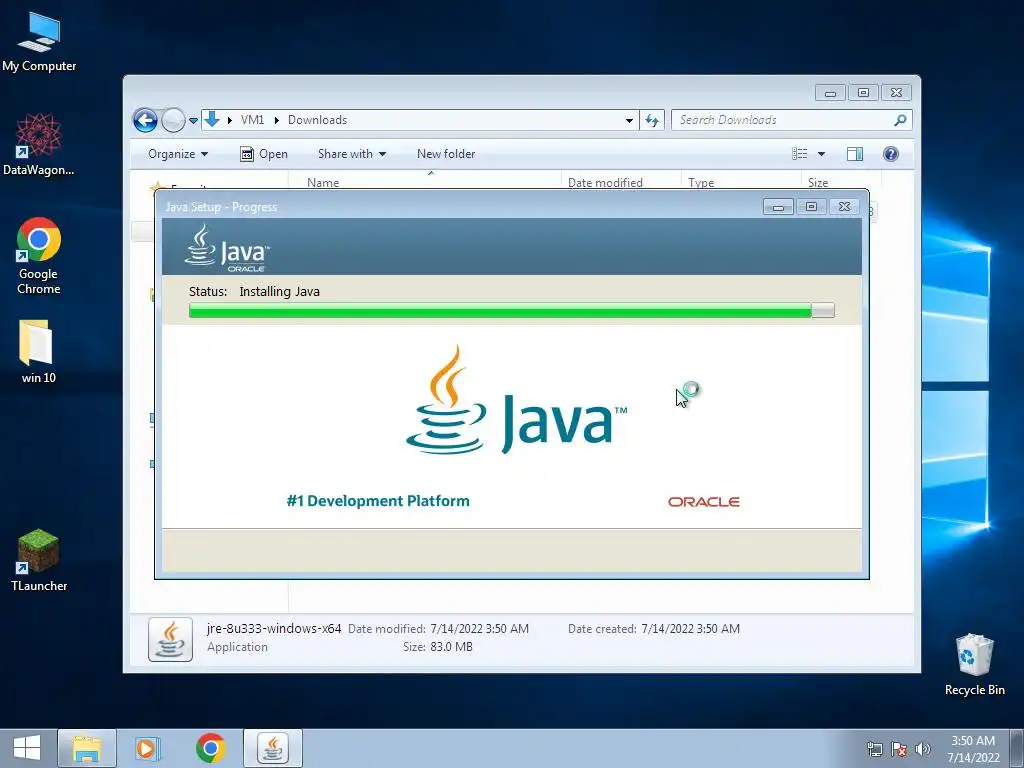Toggle the preview pane icon
This screenshot has width=1024, height=768.
pos(854,154)
